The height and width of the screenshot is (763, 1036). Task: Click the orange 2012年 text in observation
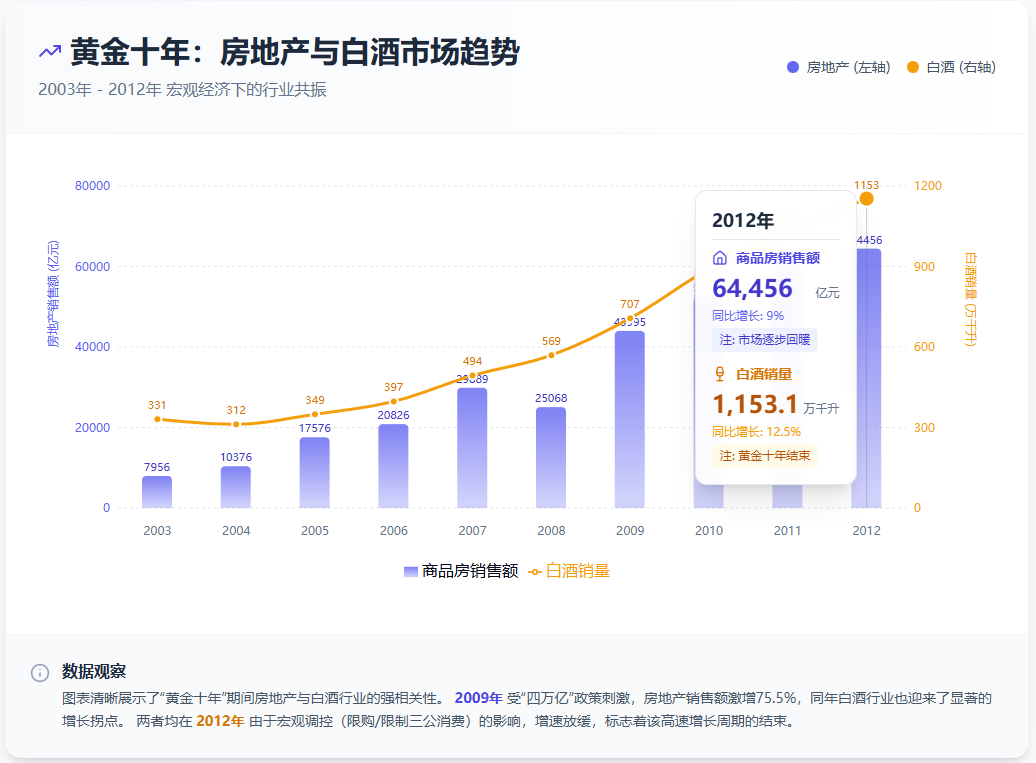click(219, 721)
